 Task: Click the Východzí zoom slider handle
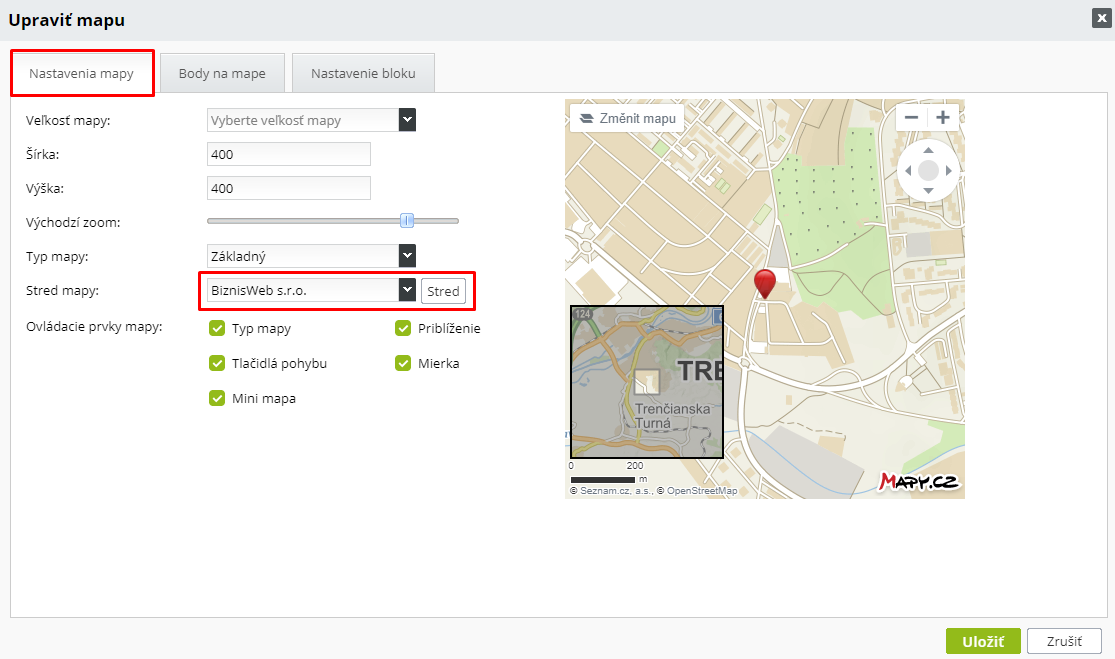(407, 221)
